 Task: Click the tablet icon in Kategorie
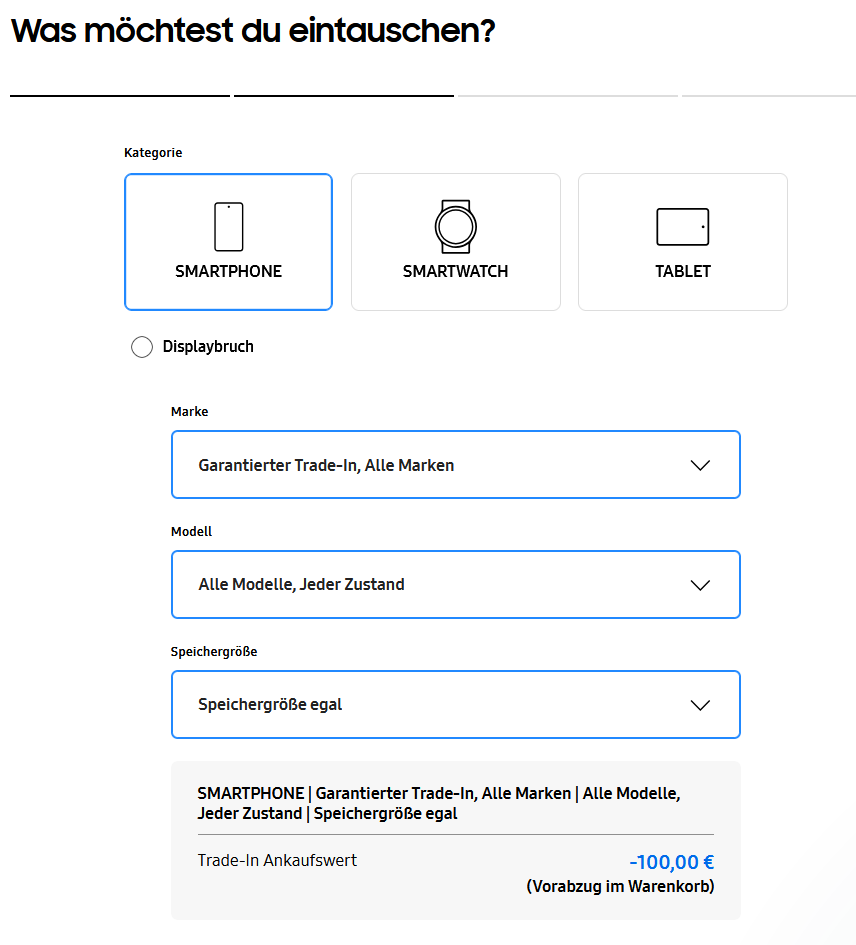point(682,227)
